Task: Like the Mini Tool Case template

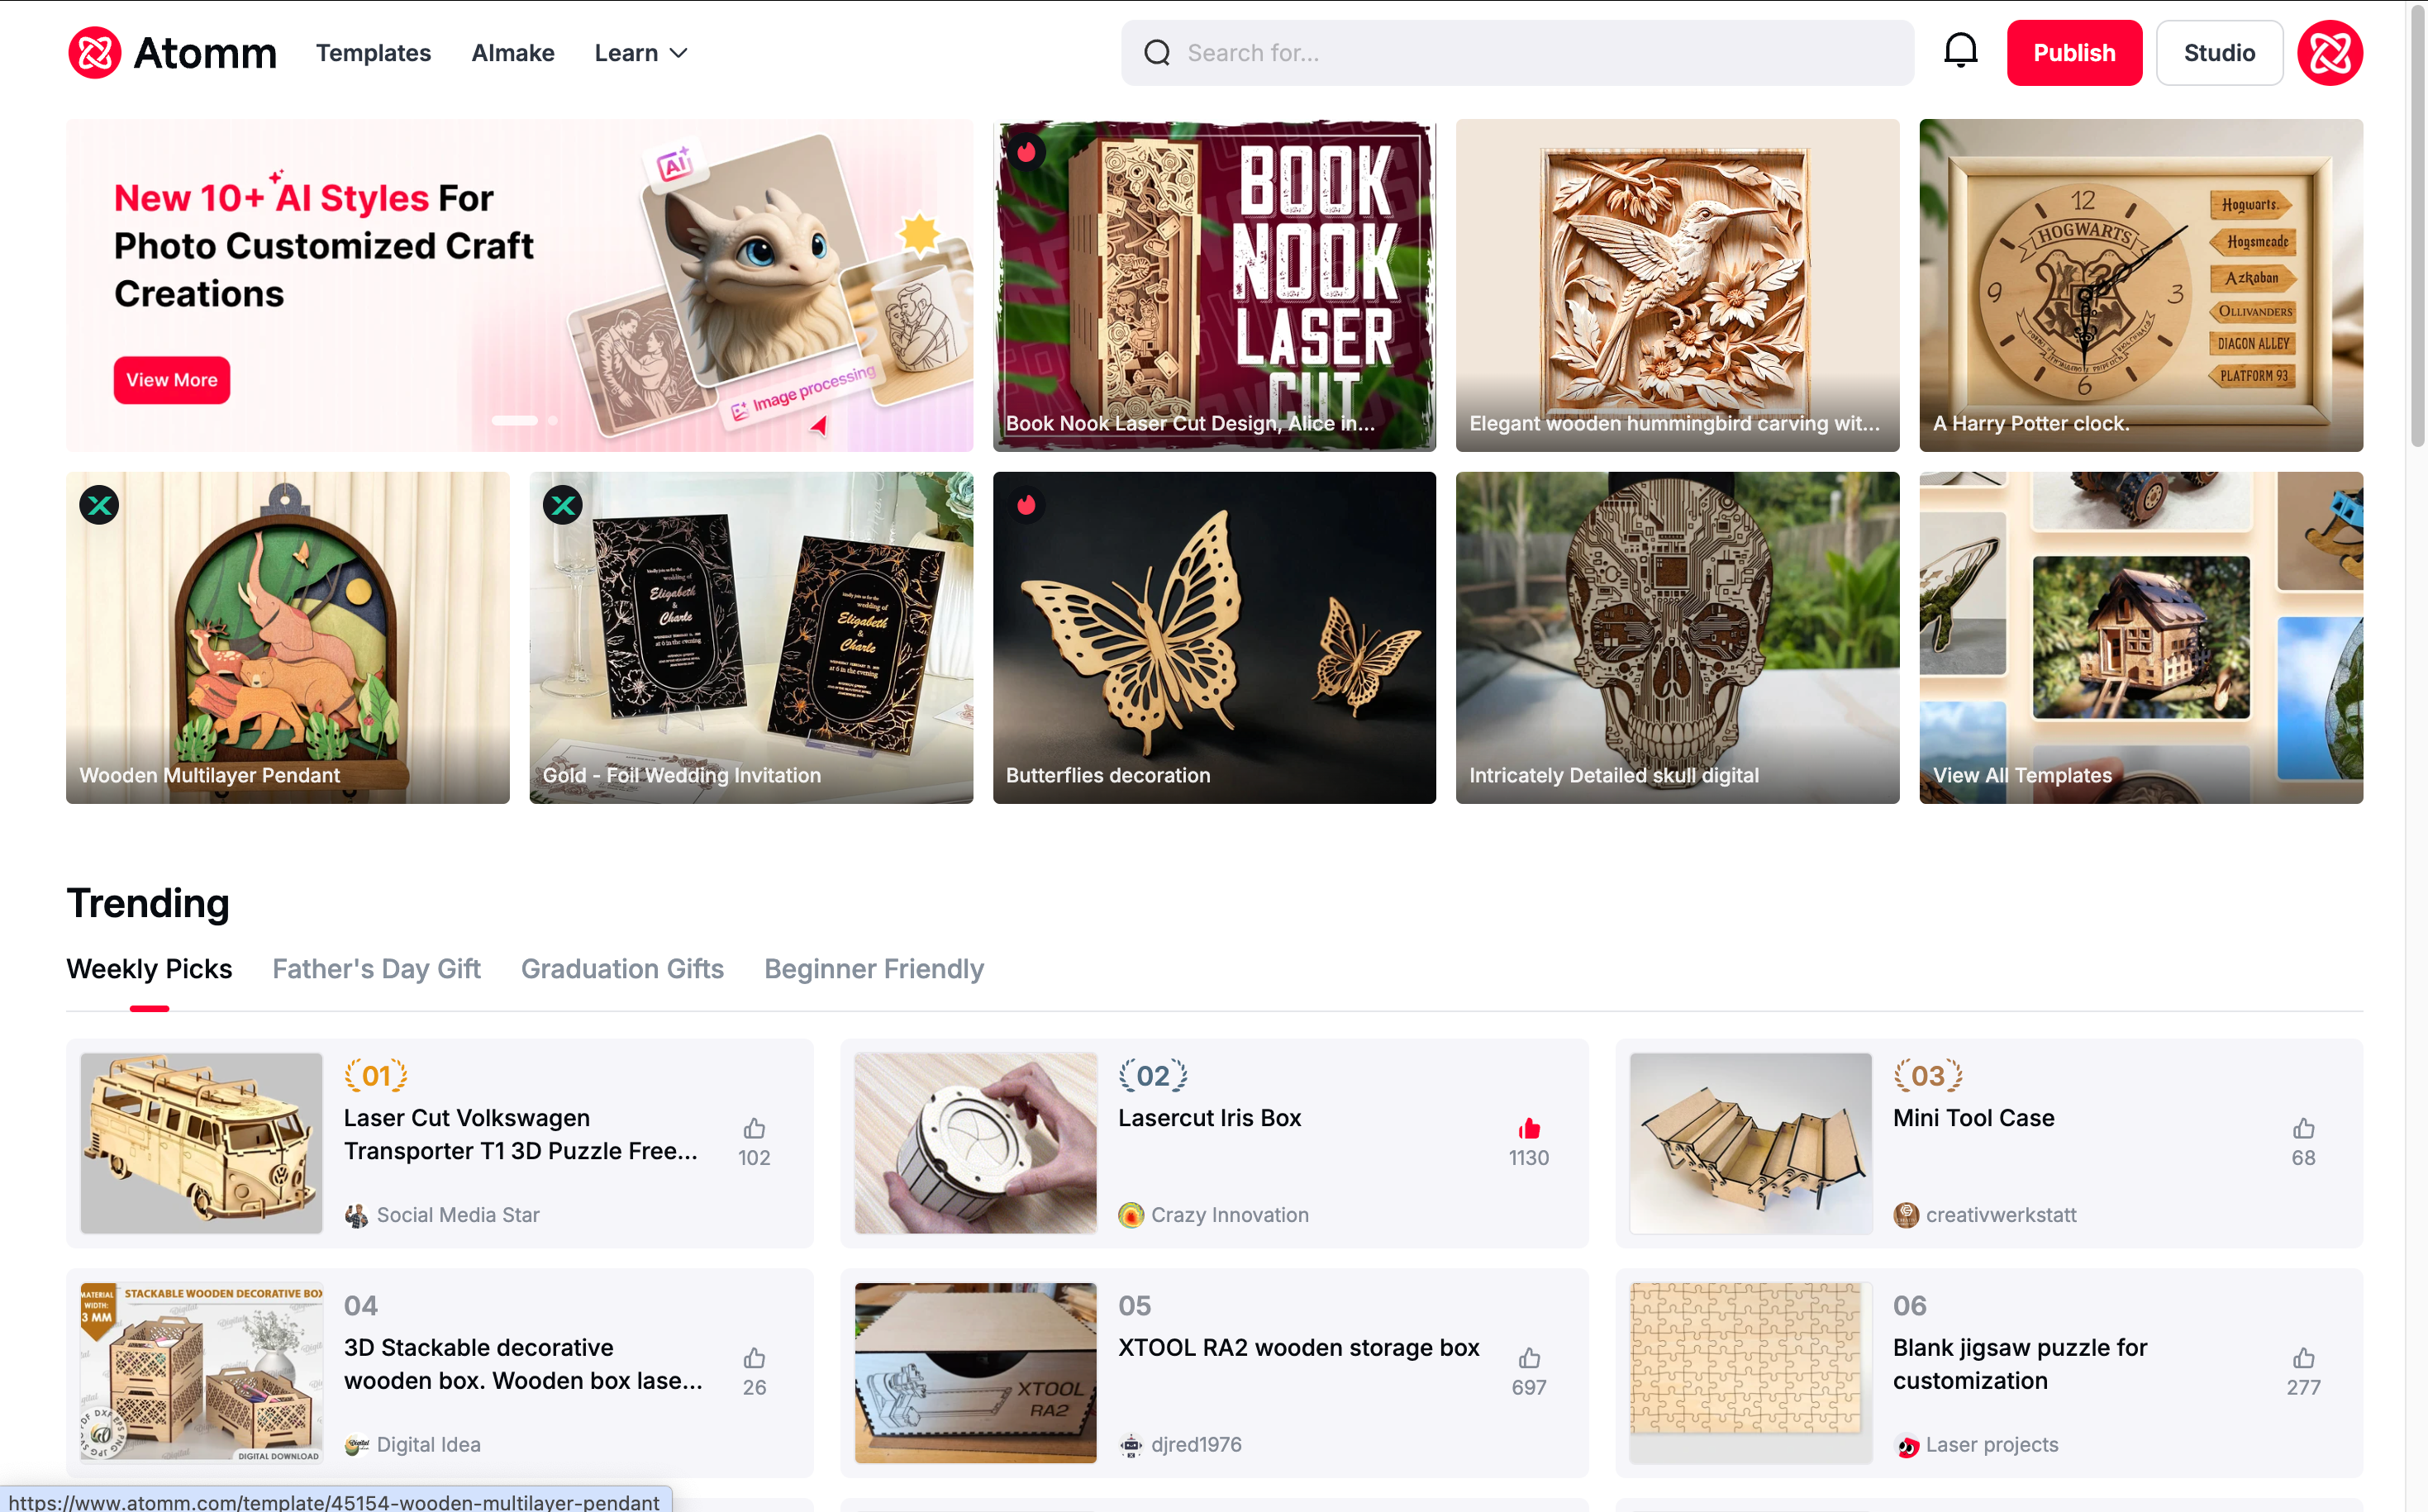Action: (2304, 1129)
